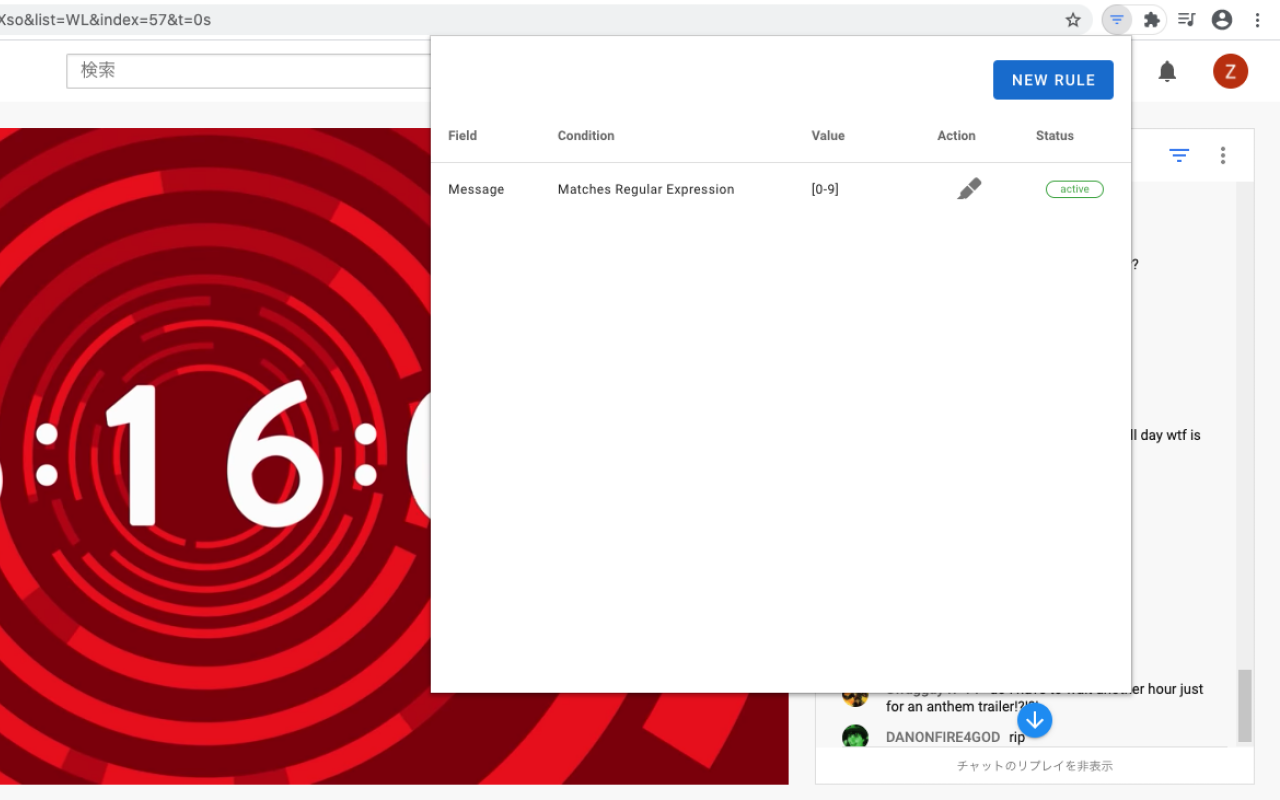The width and height of the screenshot is (1280, 800).
Task: Open the Chrome profile account icon
Action: 1222,20
